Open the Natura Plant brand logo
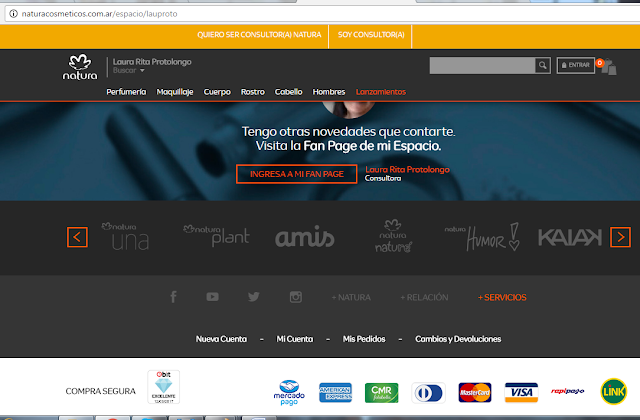 (x=216, y=236)
